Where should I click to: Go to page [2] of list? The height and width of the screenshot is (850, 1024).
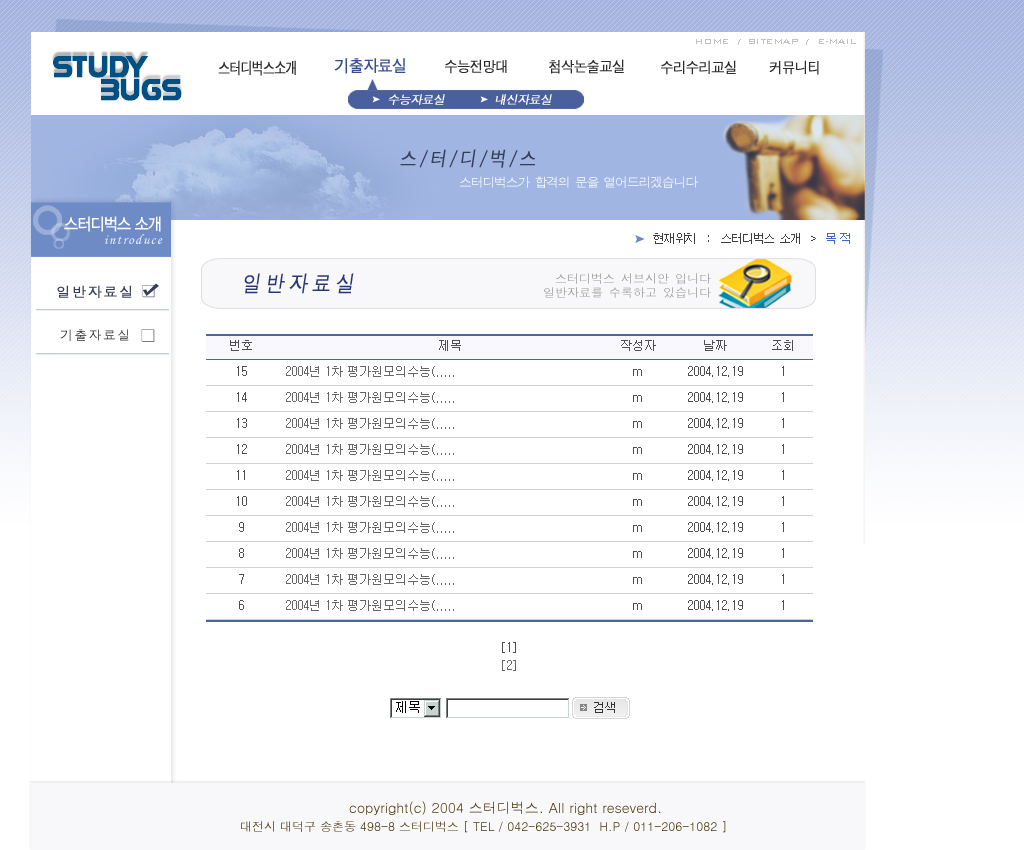(x=508, y=665)
